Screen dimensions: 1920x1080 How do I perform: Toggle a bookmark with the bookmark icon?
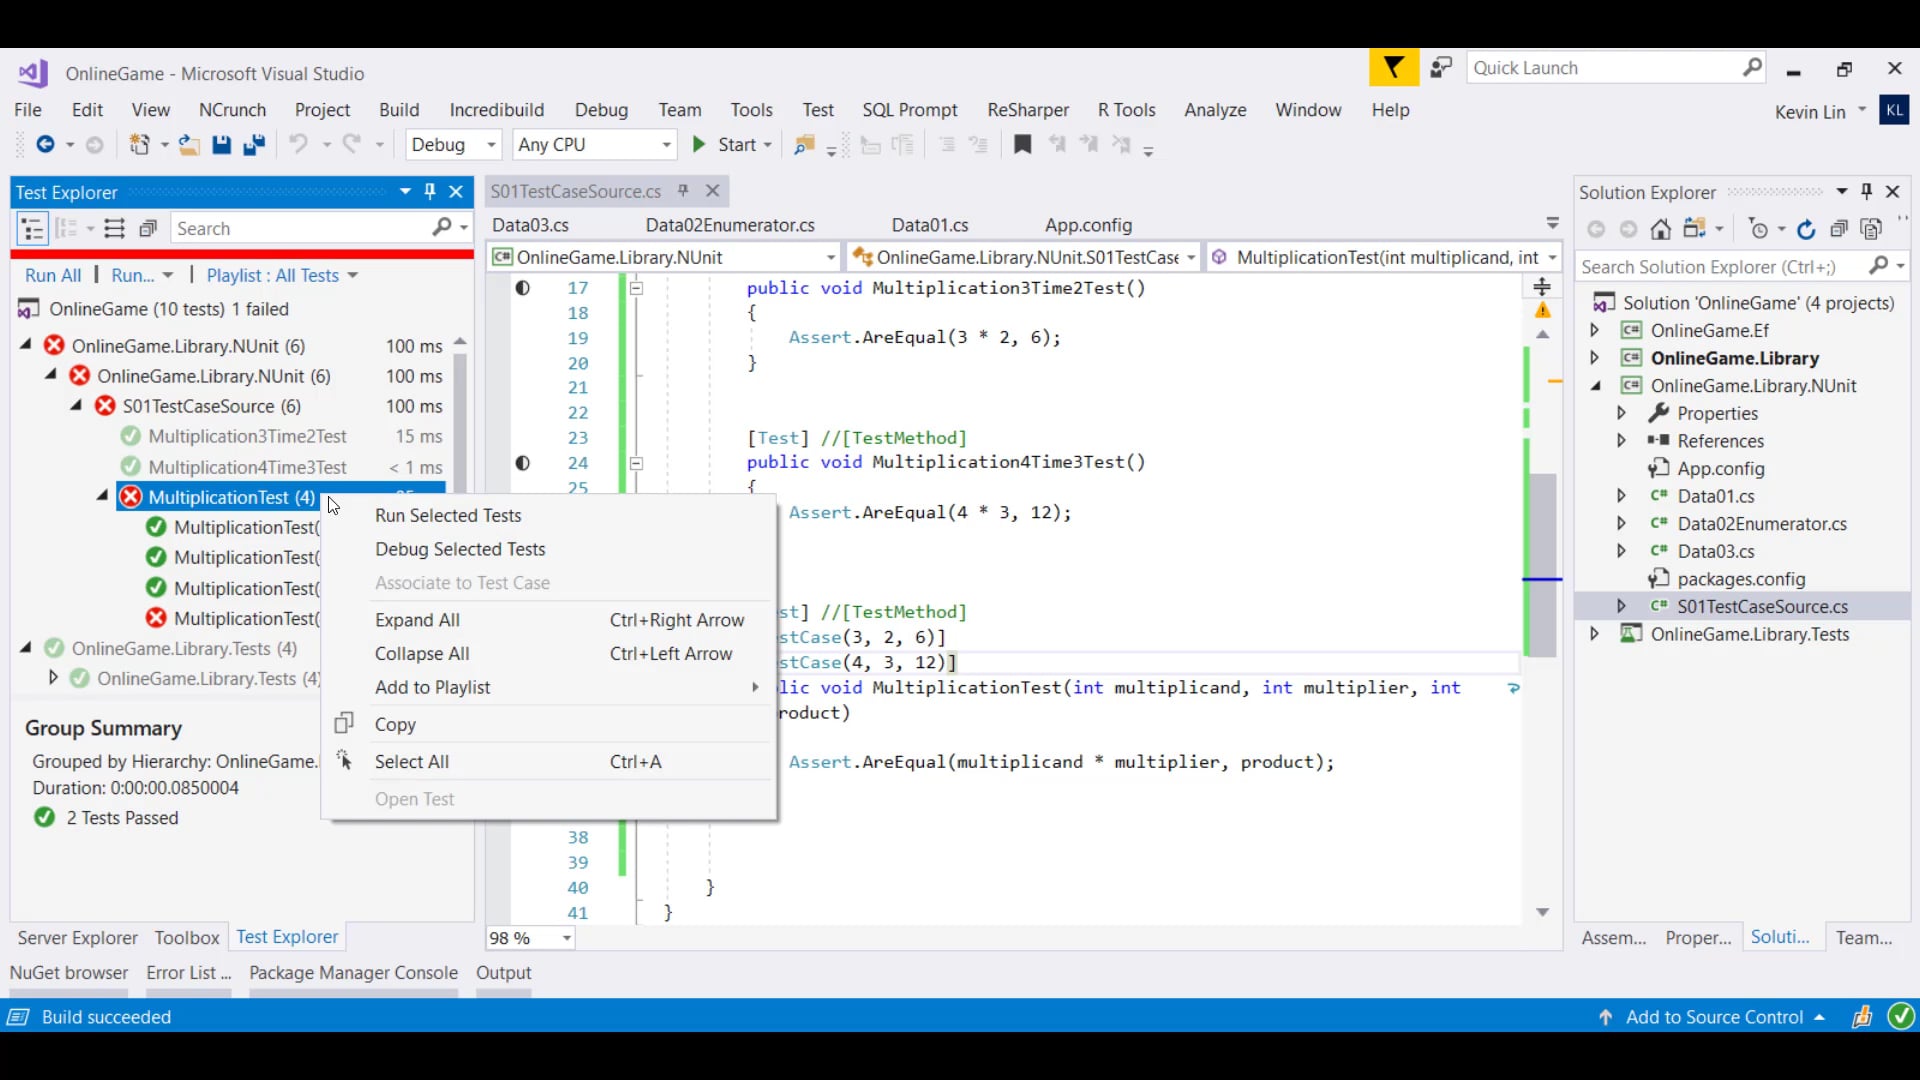[x=1022, y=145]
